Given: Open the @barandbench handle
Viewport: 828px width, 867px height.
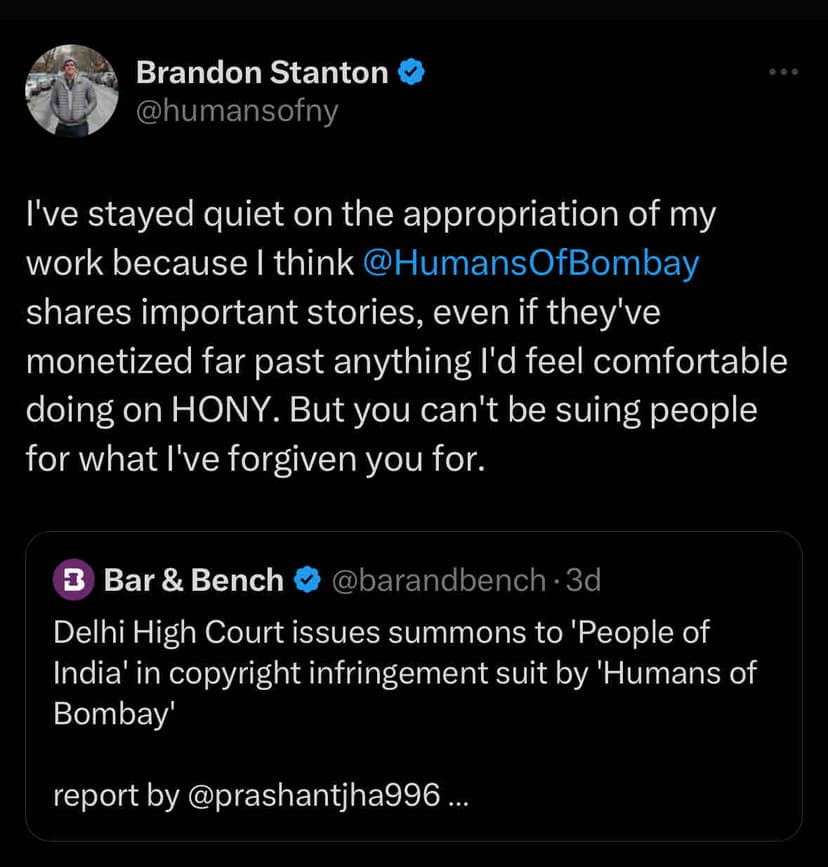Looking at the screenshot, I should click(437, 579).
